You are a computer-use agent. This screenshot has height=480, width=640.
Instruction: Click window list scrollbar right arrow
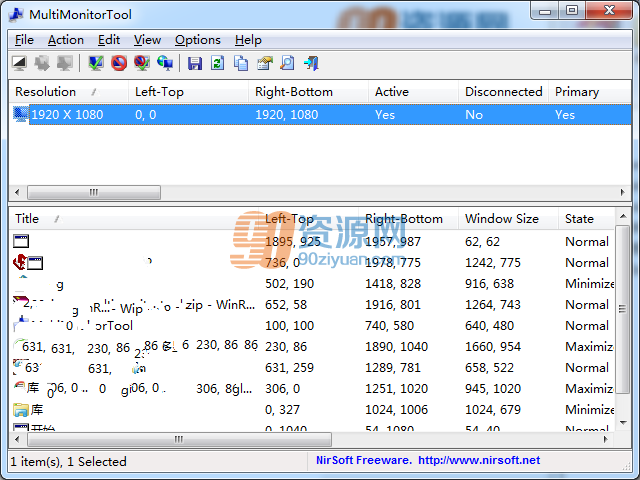(x=606, y=440)
